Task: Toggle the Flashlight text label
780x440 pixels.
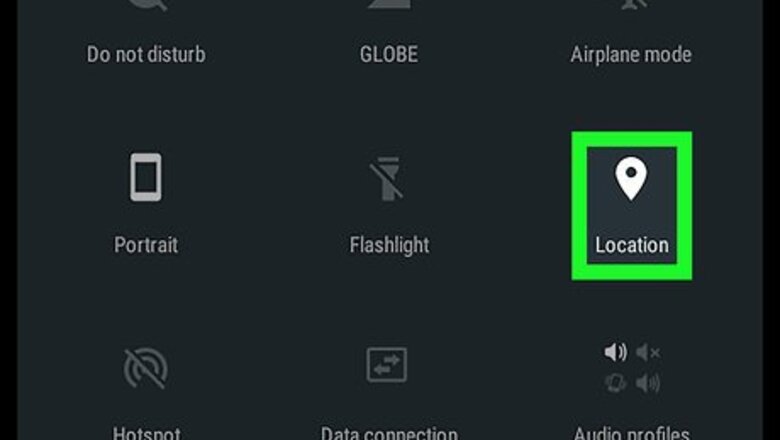Action: coord(390,245)
